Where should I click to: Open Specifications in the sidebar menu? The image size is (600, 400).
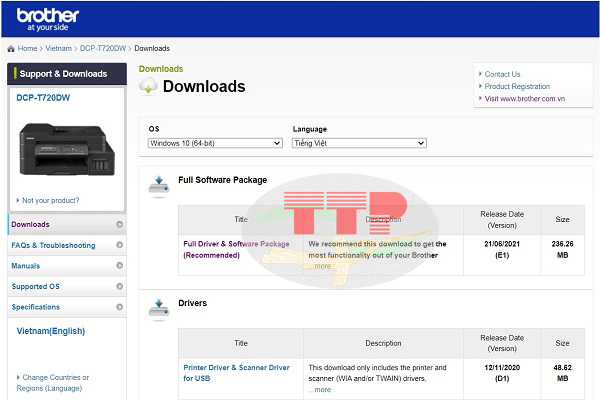click(67, 307)
